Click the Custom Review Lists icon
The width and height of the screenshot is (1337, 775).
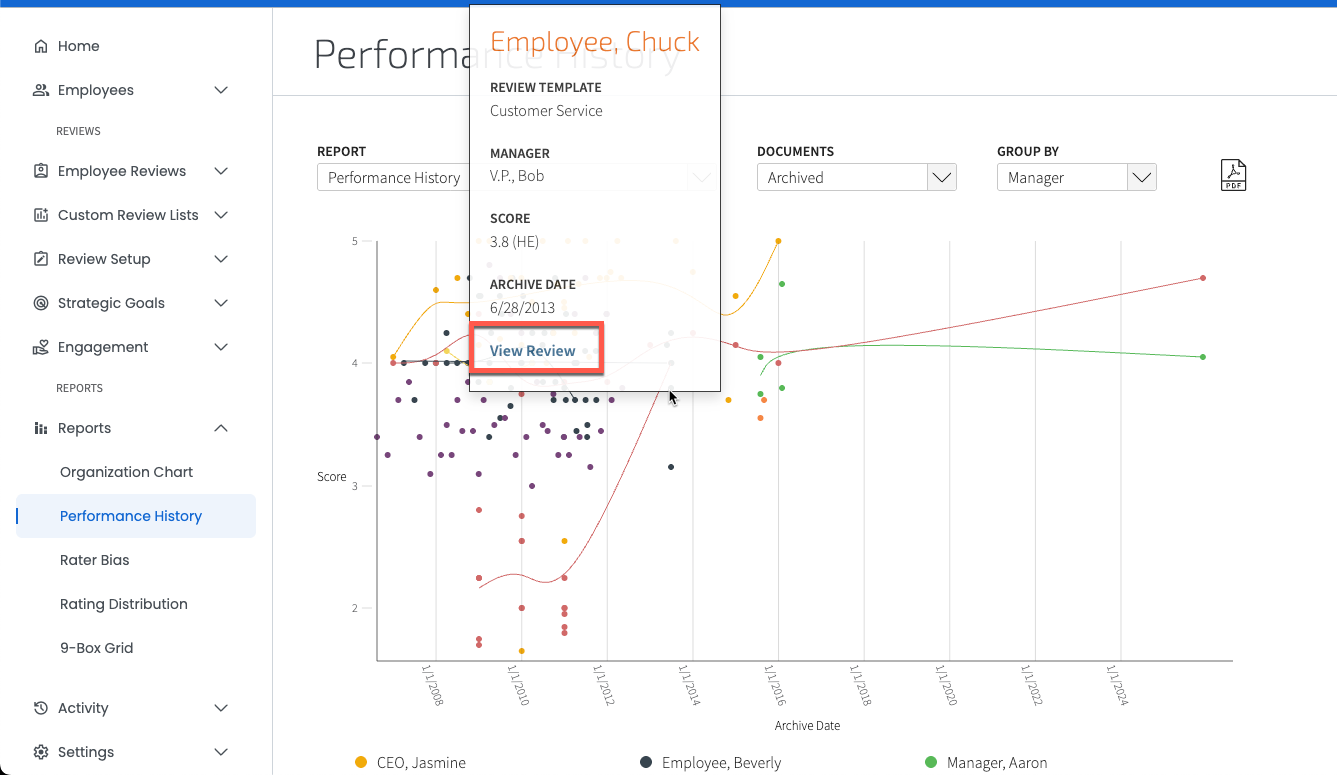[41, 215]
